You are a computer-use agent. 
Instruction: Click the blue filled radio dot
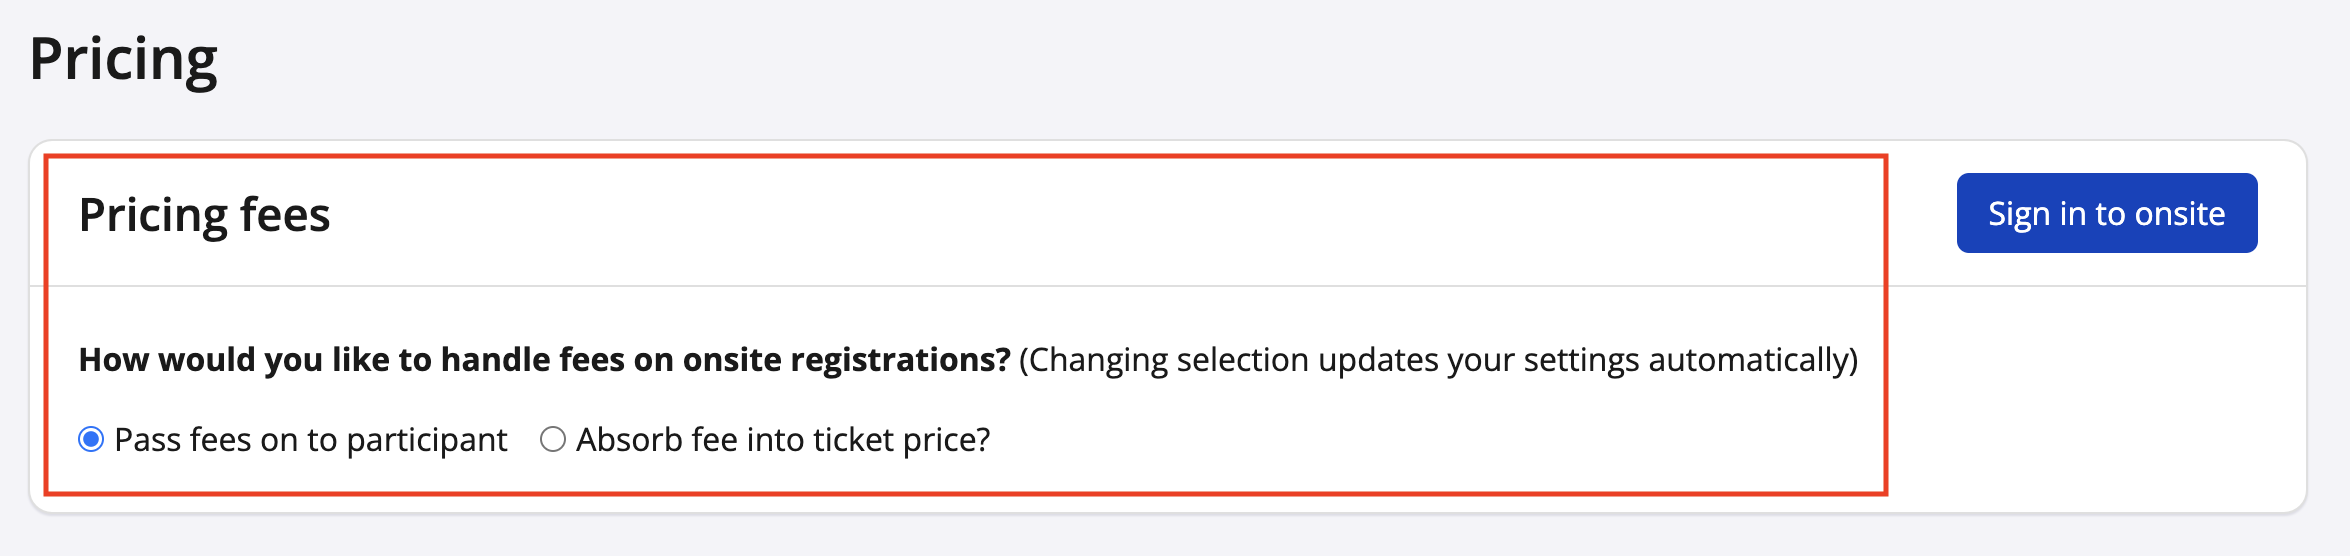pos(91,439)
